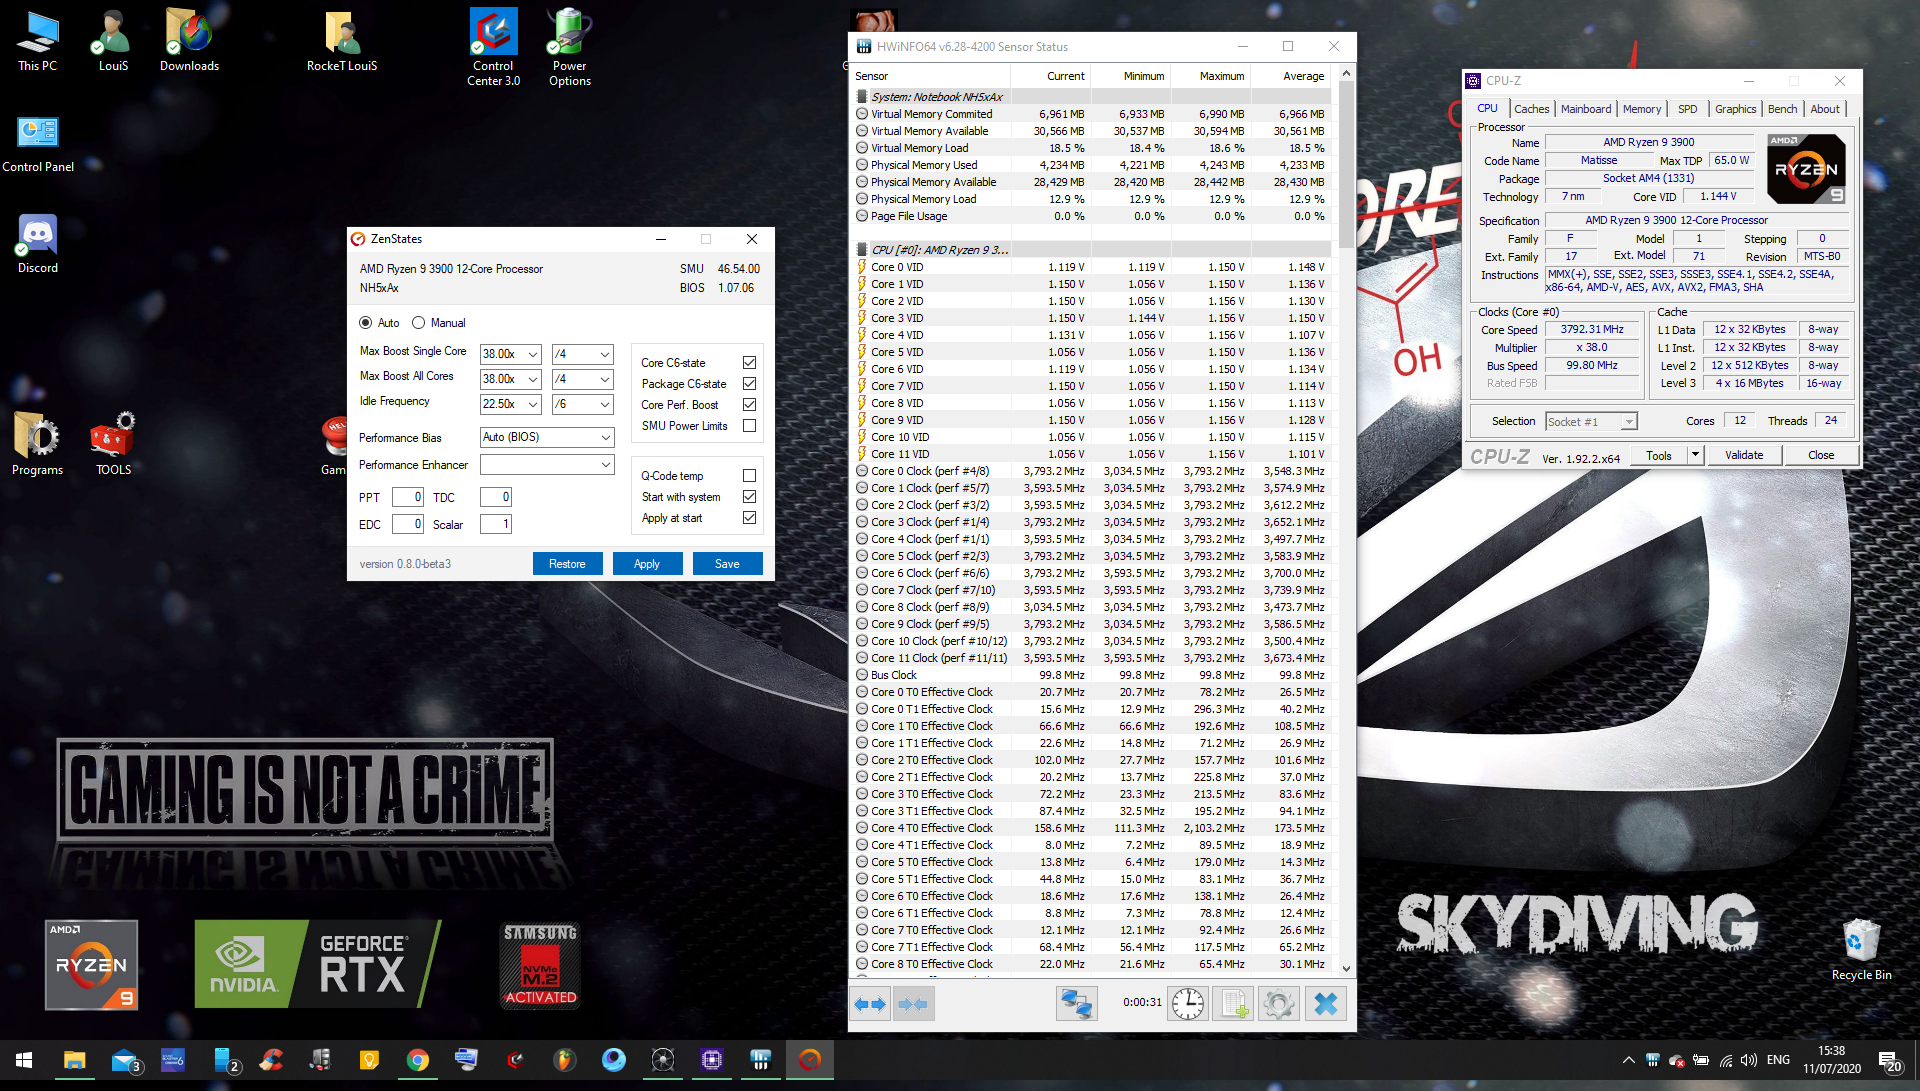The height and width of the screenshot is (1091, 1920).
Task: Open Windows Start menu
Action: tap(24, 1060)
